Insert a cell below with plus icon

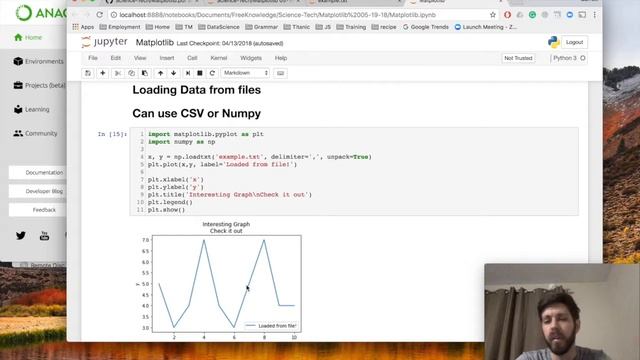pyautogui.click(x=102, y=73)
